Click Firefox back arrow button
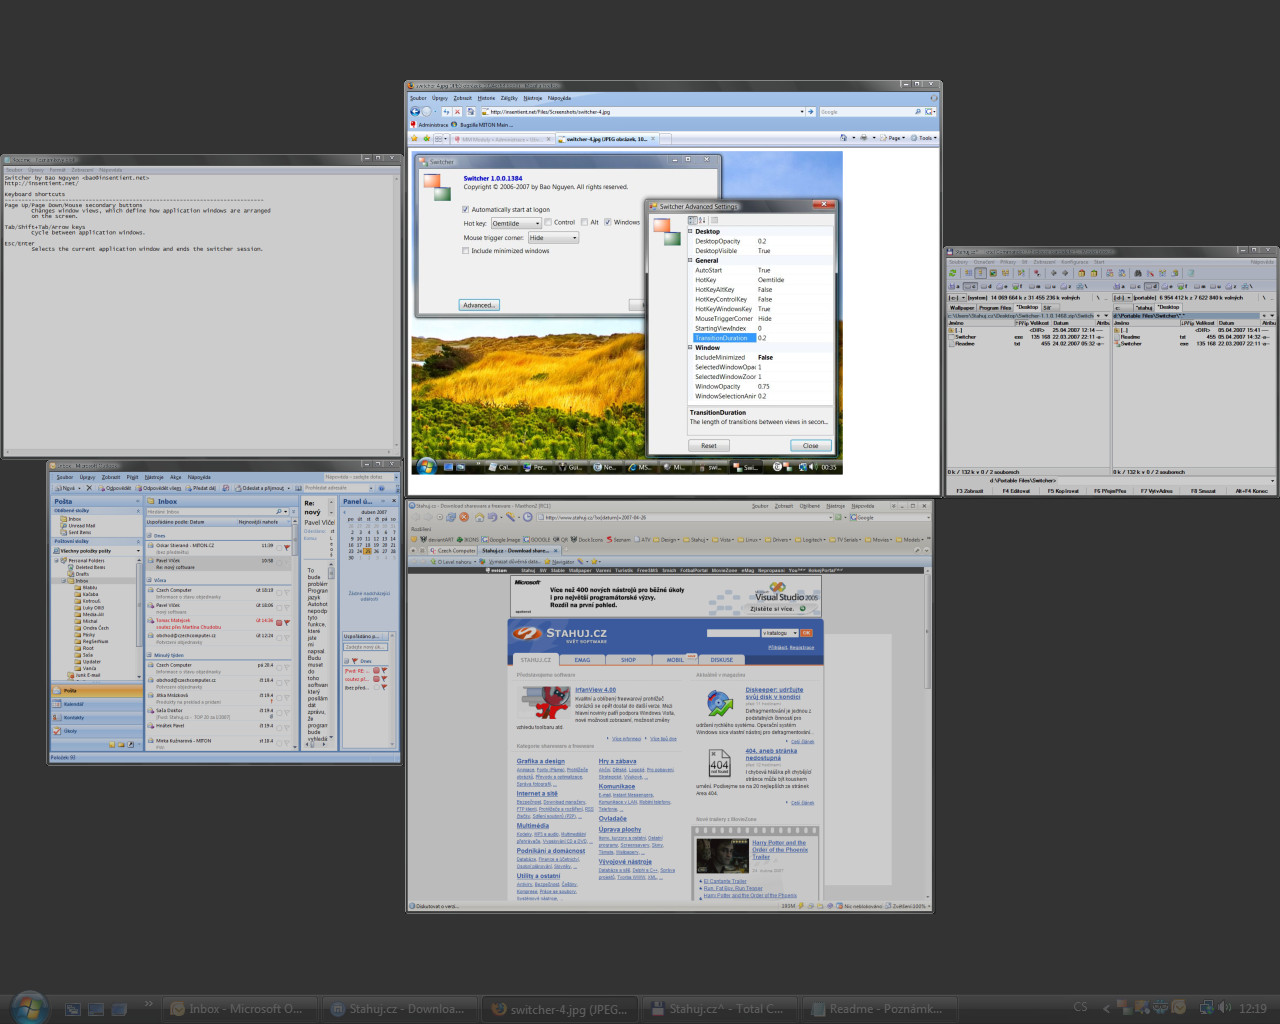Image resolution: width=1280 pixels, height=1024 pixels. pyautogui.click(x=415, y=112)
